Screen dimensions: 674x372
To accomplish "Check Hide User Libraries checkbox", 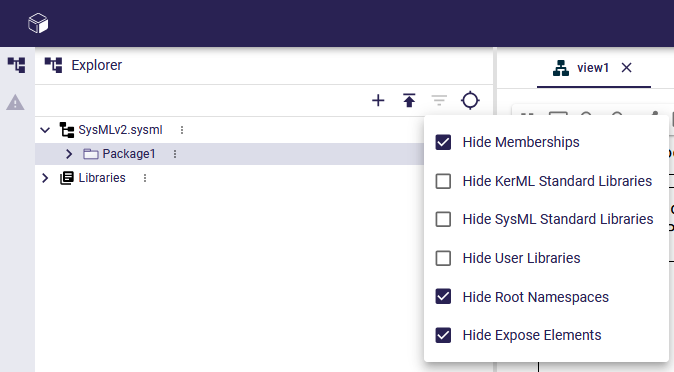I will tap(443, 258).
